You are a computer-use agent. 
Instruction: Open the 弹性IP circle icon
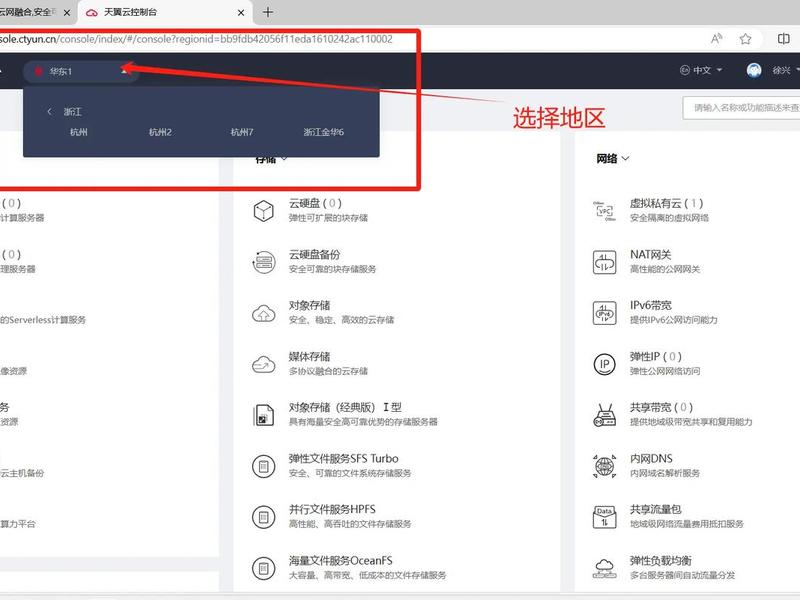[605, 364]
